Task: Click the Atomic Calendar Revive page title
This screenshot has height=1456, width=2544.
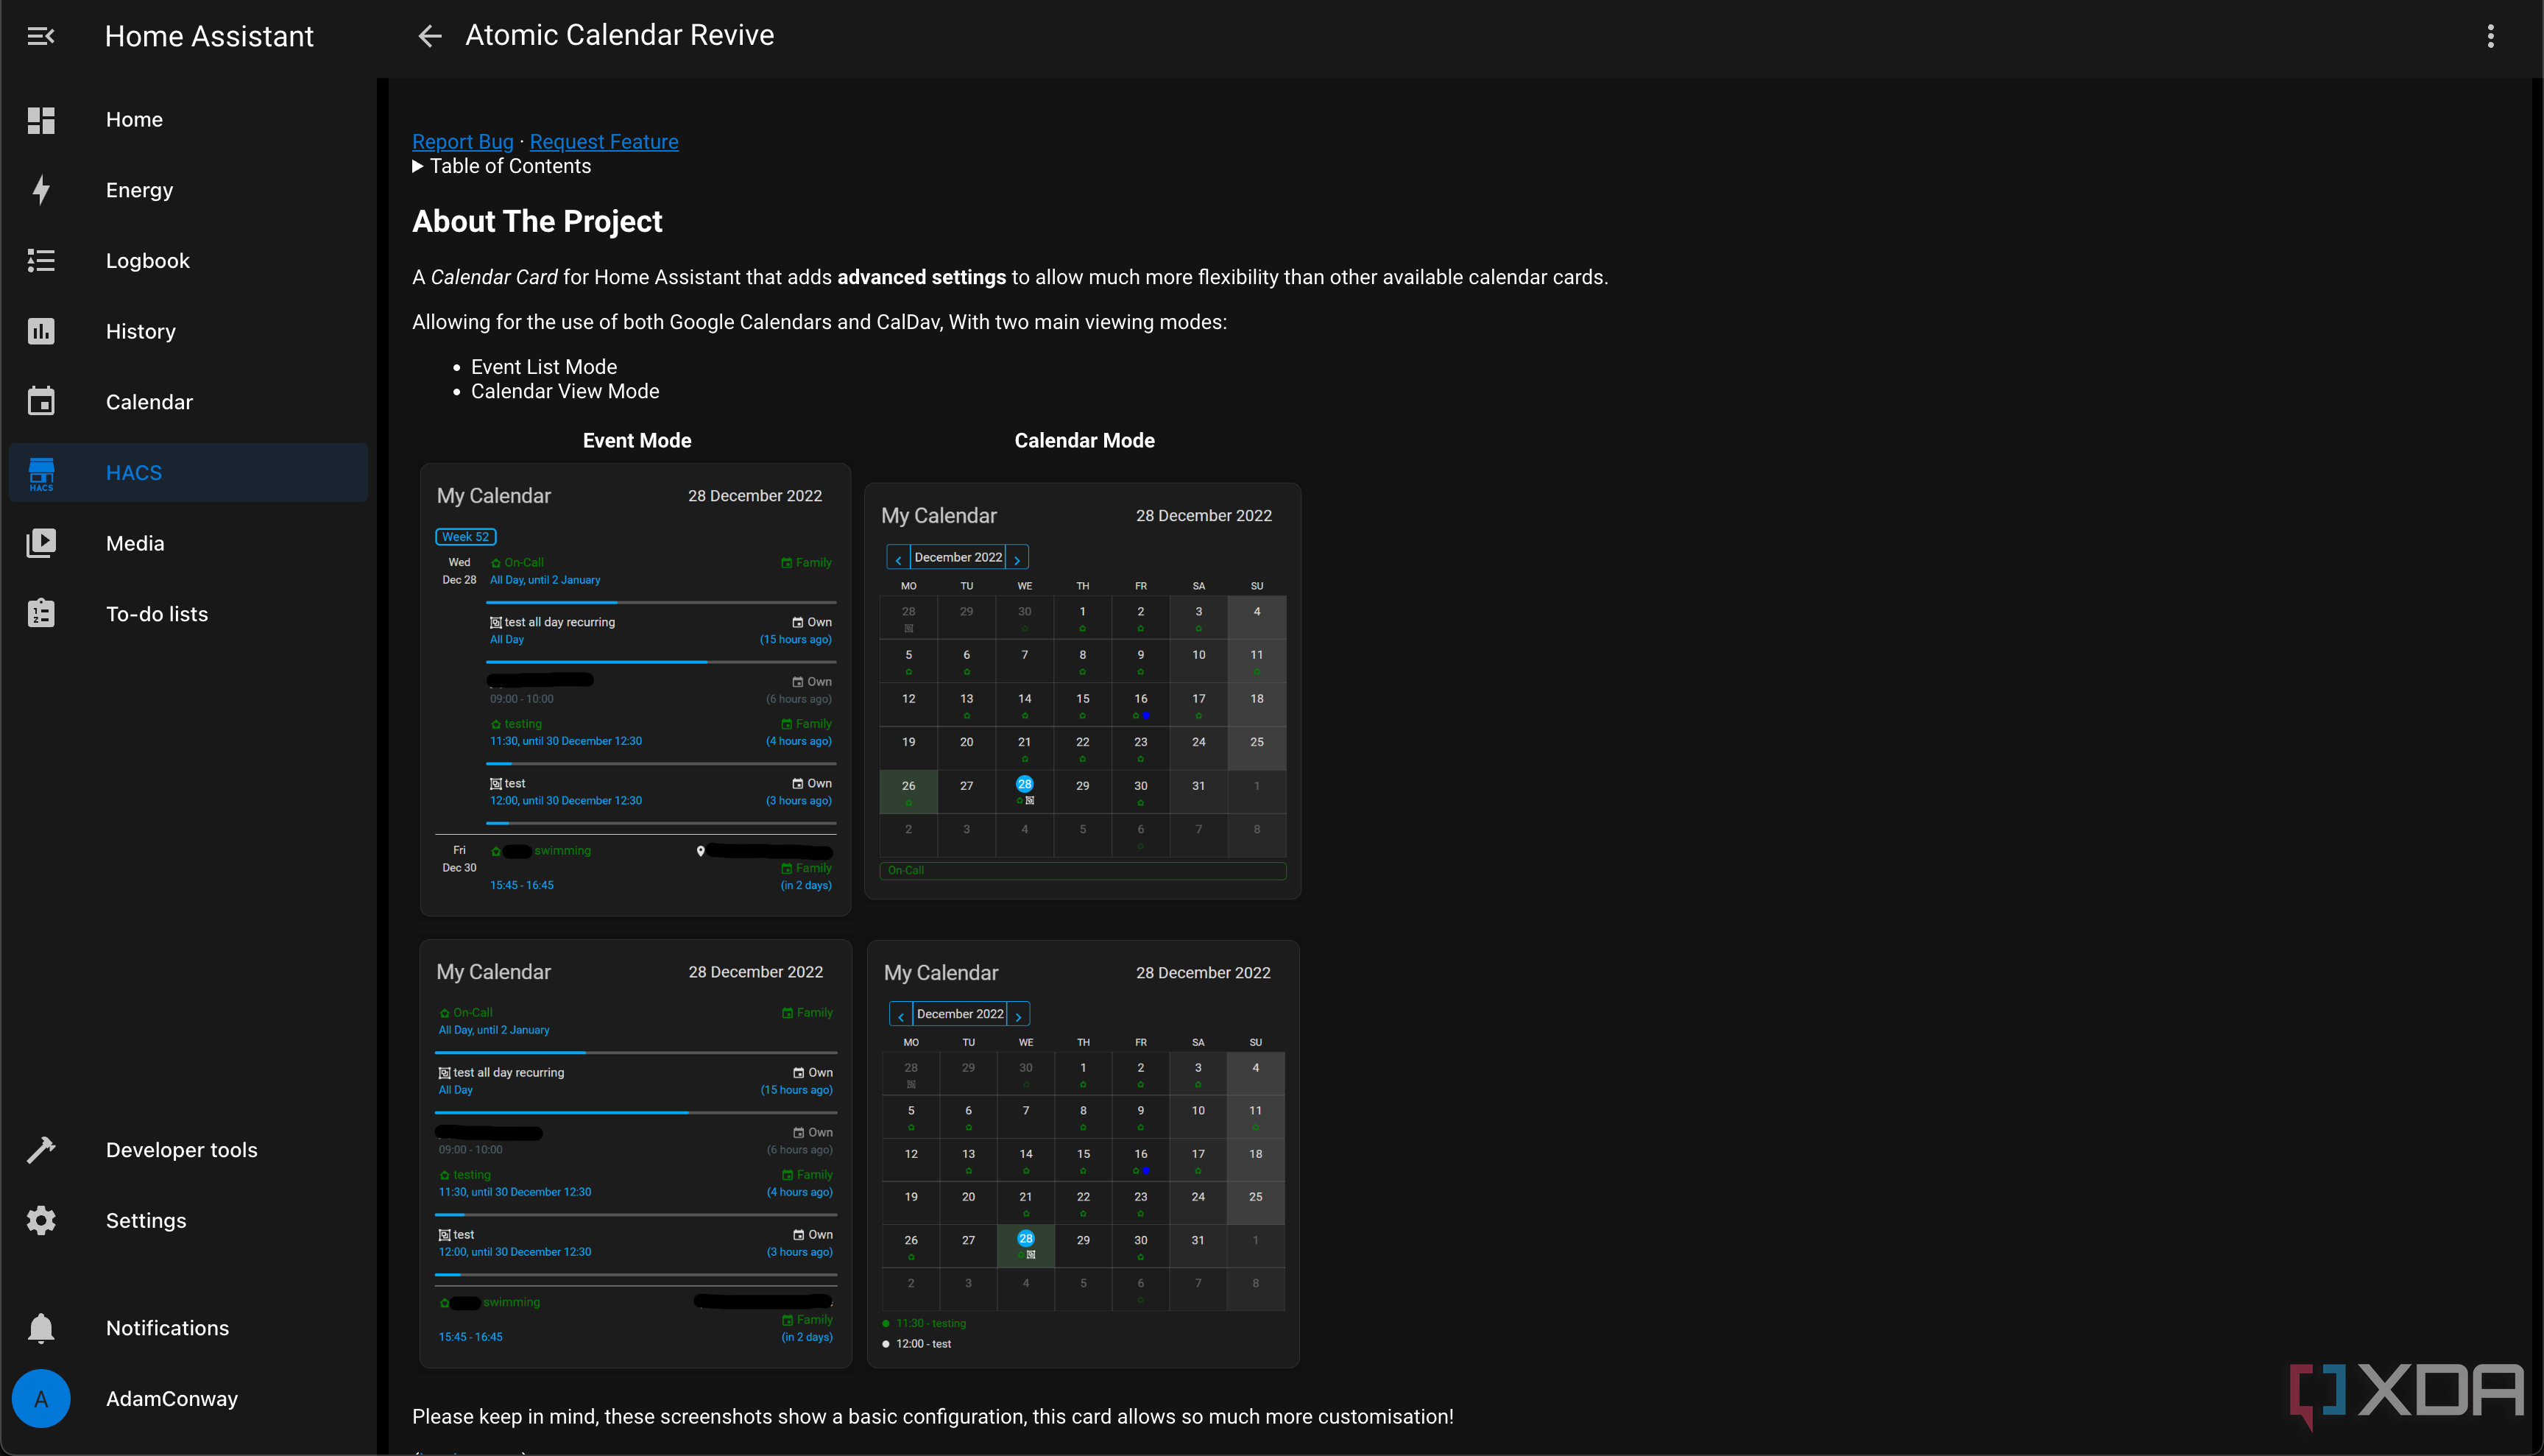Action: (x=619, y=35)
